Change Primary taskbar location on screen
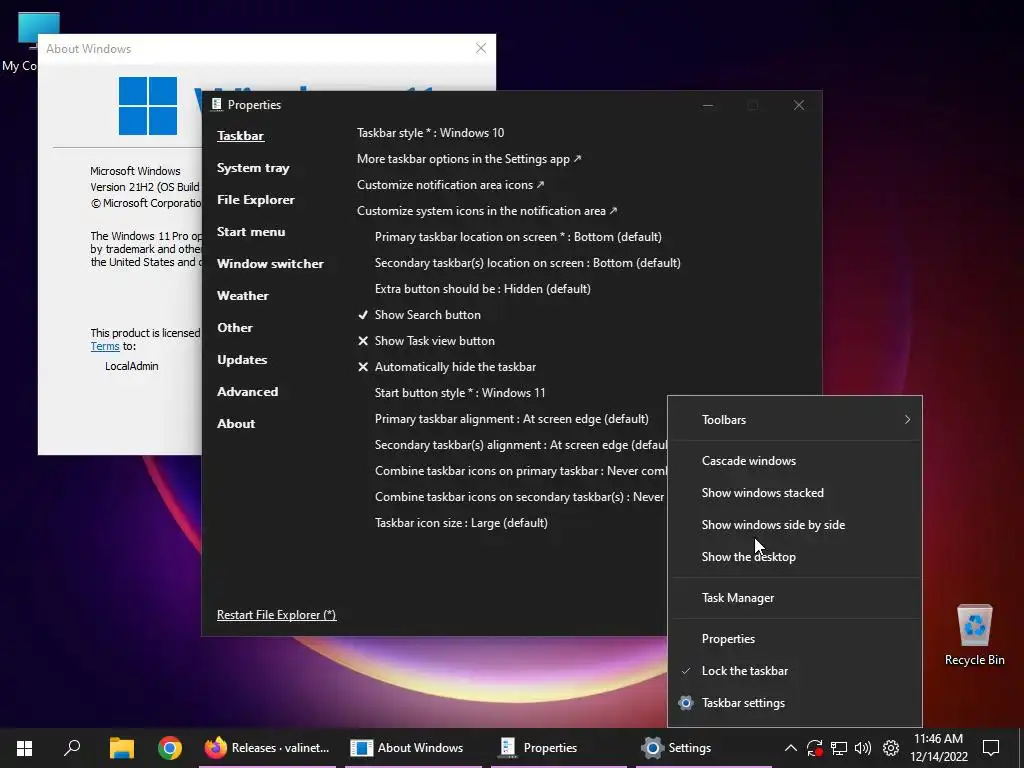The image size is (1024, 768). (518, 237)
